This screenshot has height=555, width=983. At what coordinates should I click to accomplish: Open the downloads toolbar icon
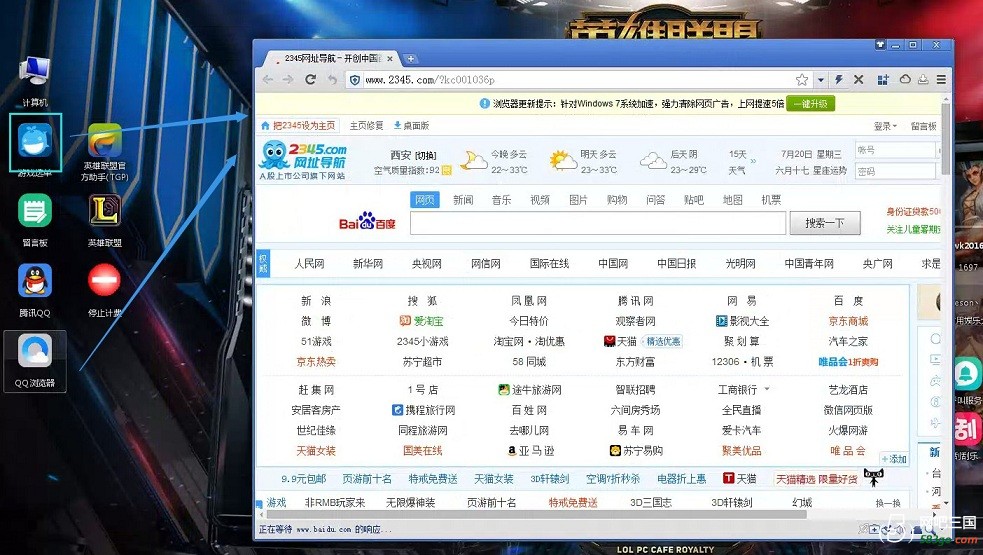923,80
